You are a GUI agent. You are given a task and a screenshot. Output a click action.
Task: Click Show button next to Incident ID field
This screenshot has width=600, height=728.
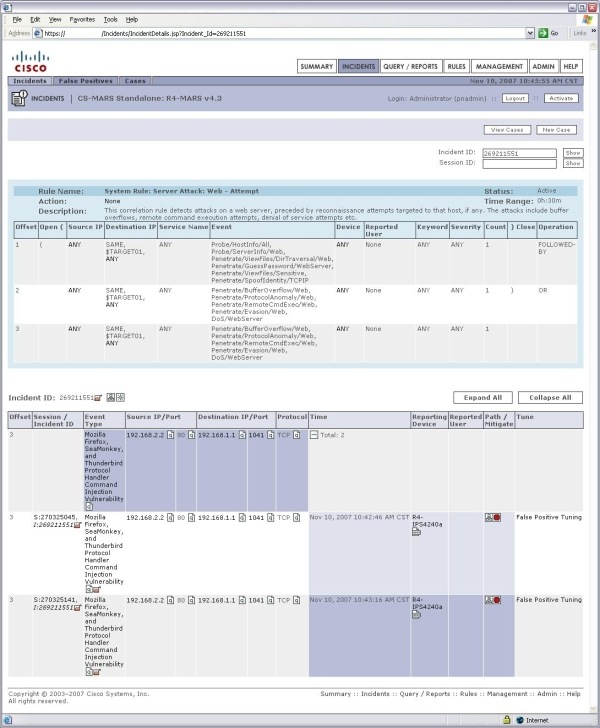coord(573,153)
